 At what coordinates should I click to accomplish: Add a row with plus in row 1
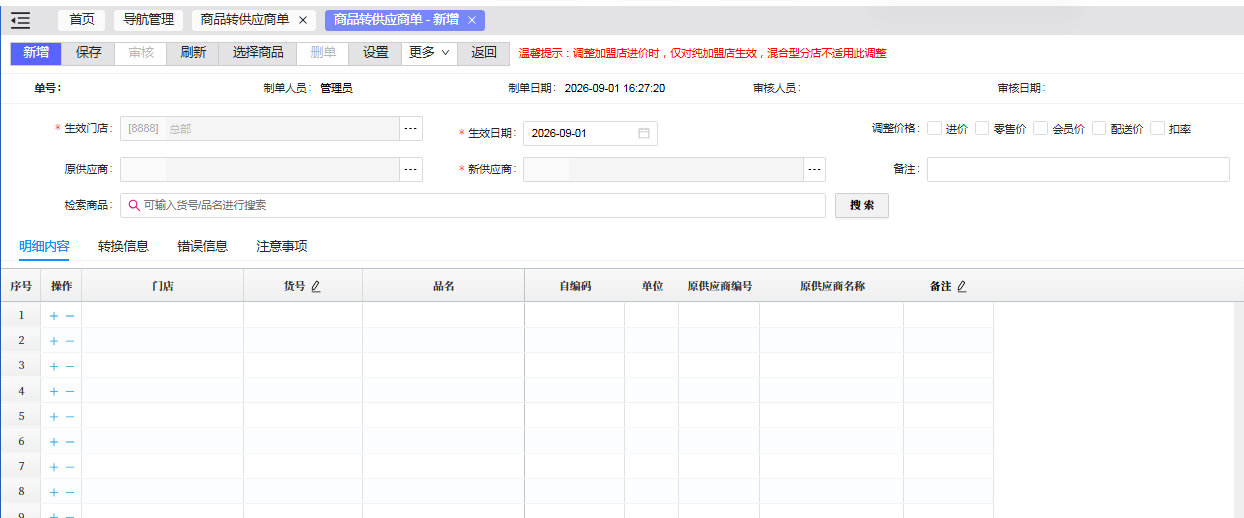(x=54, y=316)
